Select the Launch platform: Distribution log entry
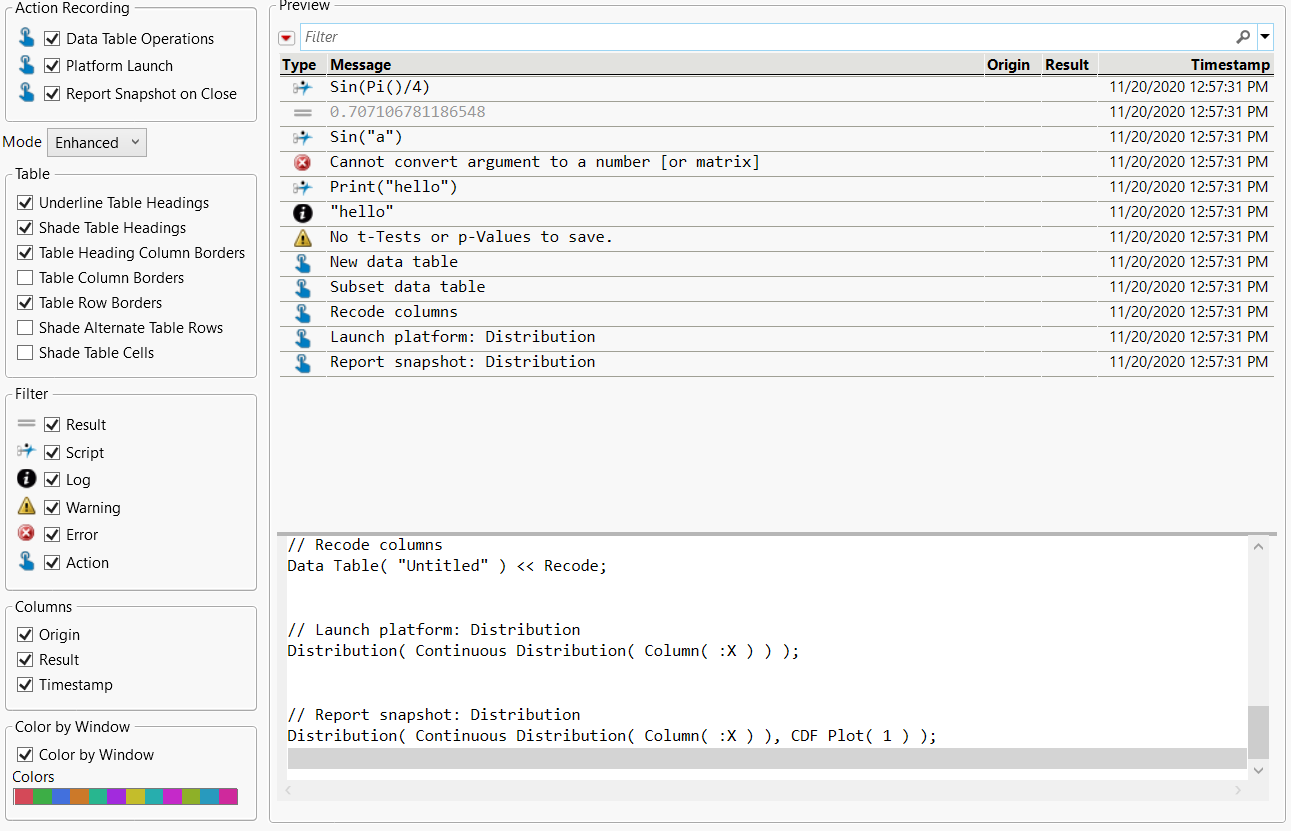 [460, 337]
